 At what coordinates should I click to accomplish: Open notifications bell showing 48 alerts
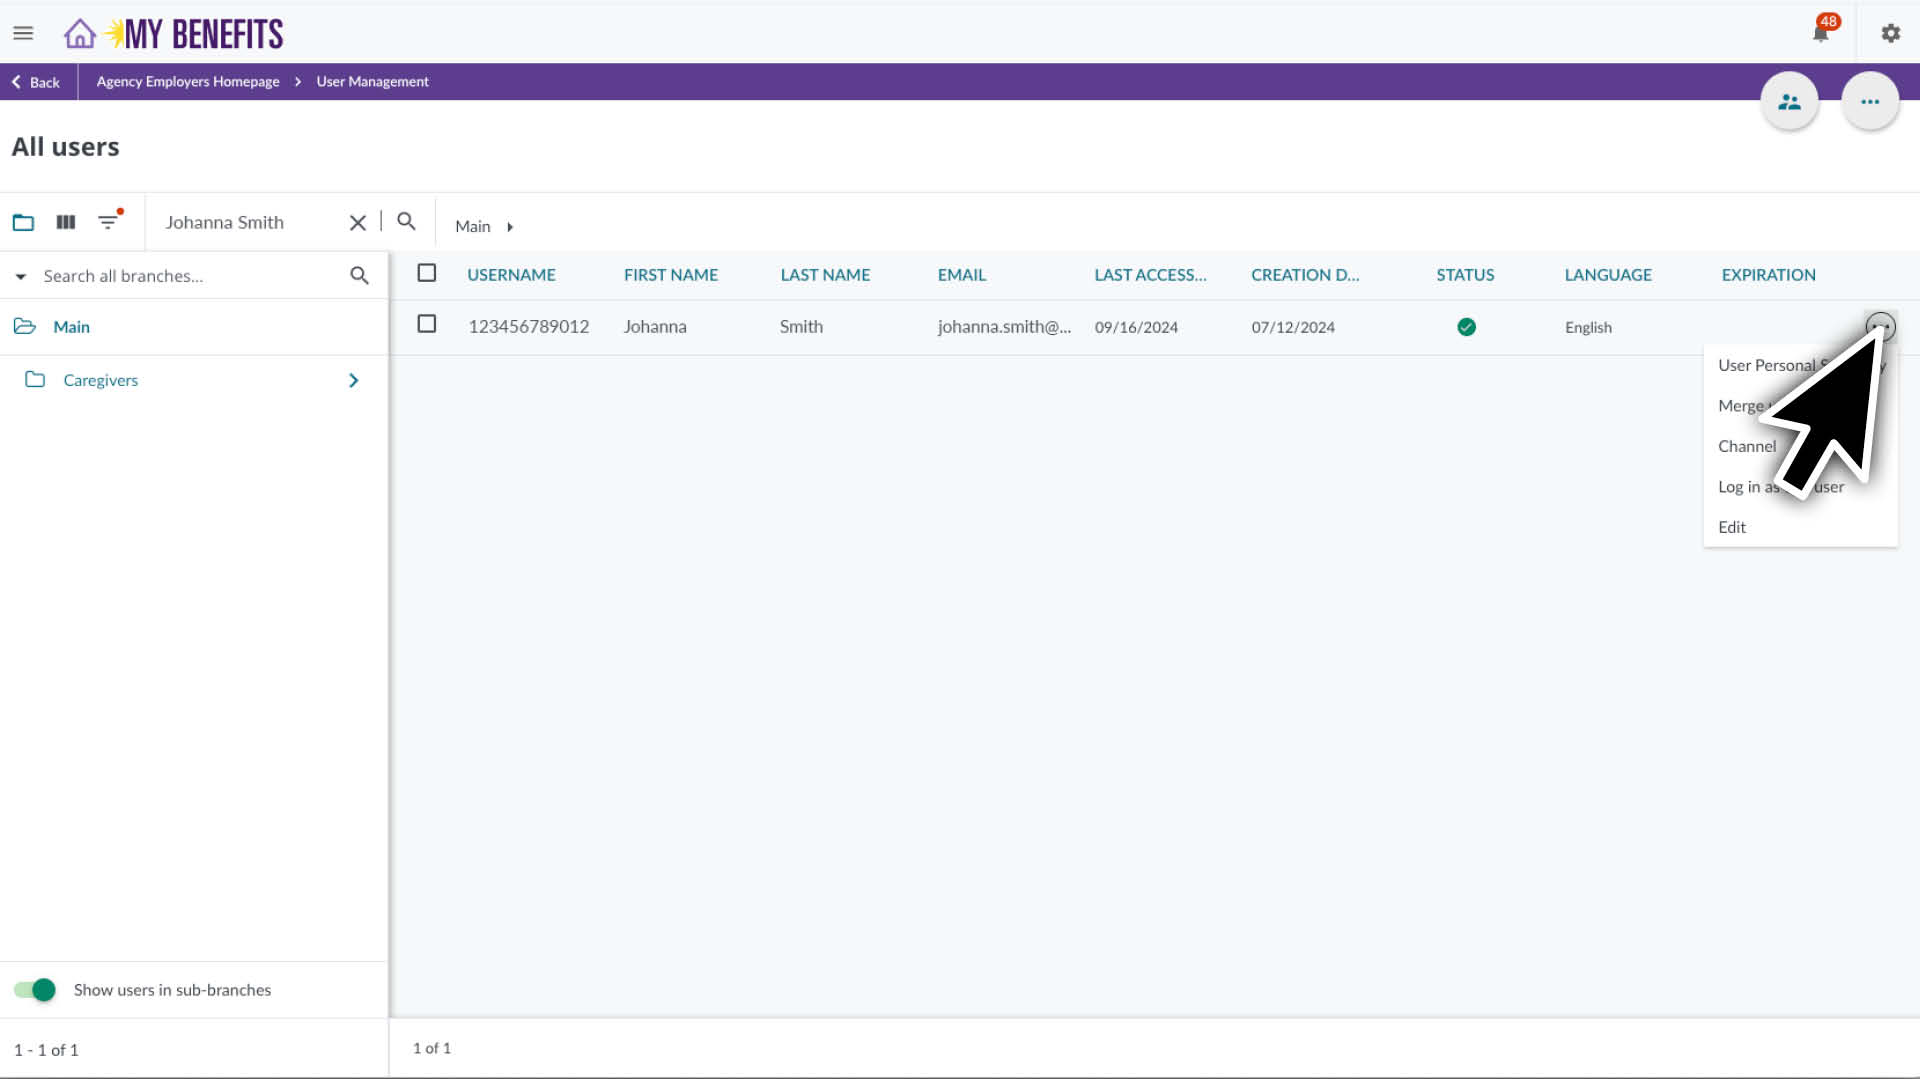pos(1821,32)
